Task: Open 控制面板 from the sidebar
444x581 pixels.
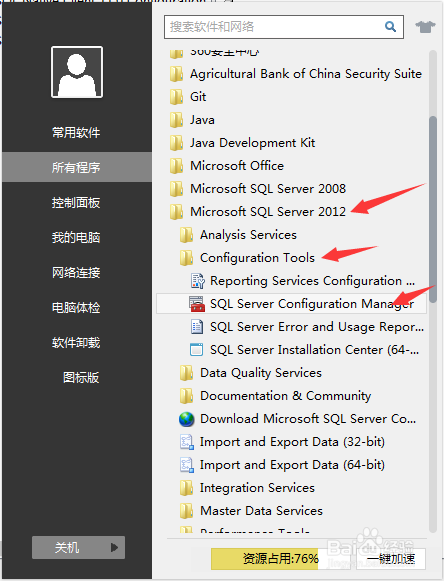Action: click(76, 203)
